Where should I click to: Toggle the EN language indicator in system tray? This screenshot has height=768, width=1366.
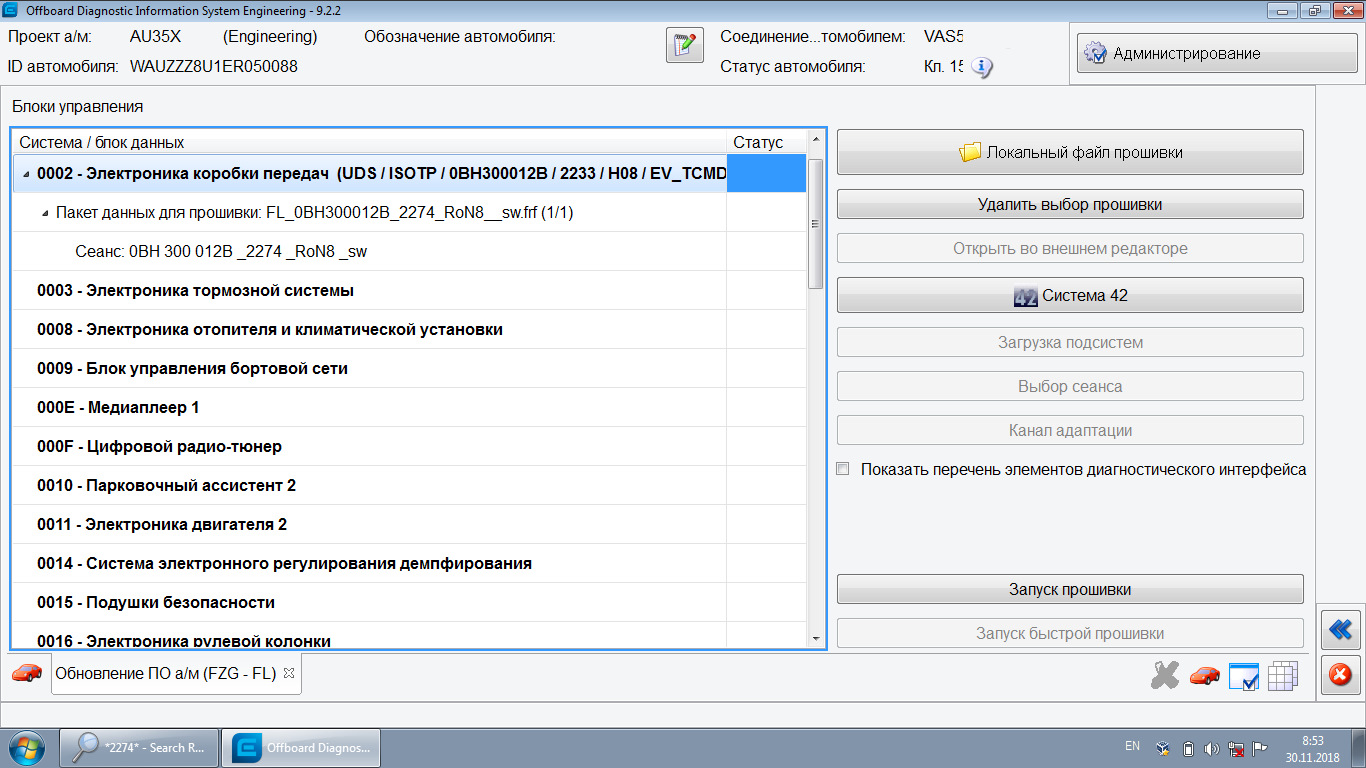click(1133, 747)
